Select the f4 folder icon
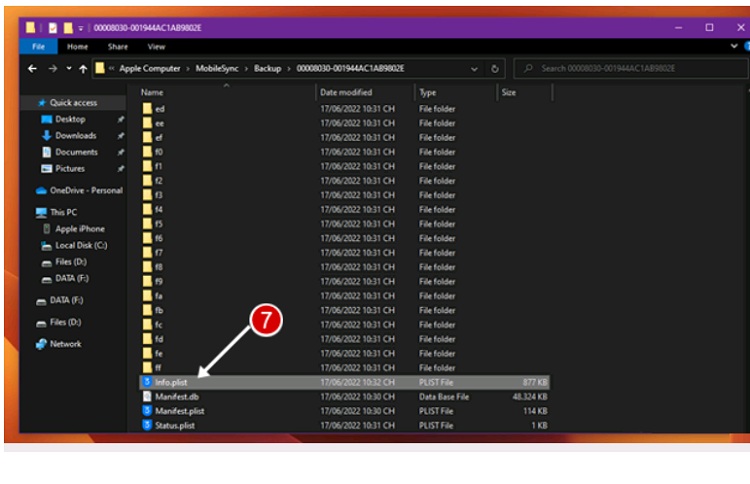The width and height of the screenshot is (750, 484). click(147, 209)
